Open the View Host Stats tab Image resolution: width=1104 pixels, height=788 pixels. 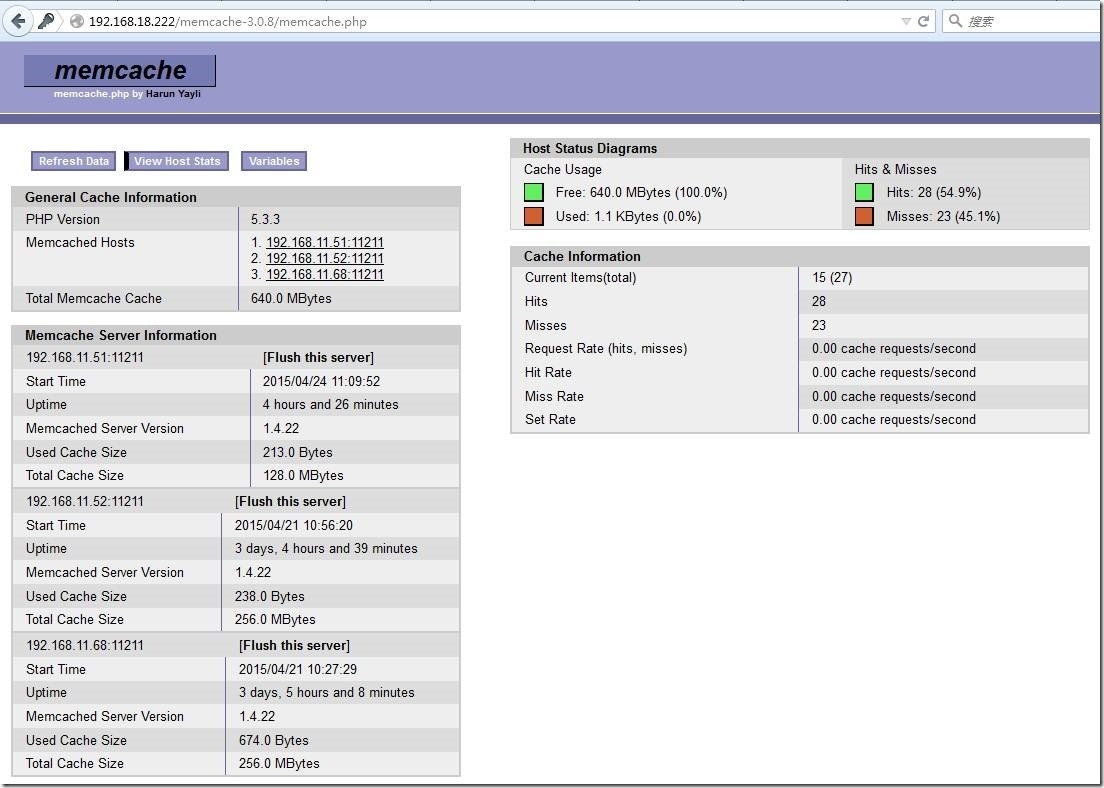point(177,161)
